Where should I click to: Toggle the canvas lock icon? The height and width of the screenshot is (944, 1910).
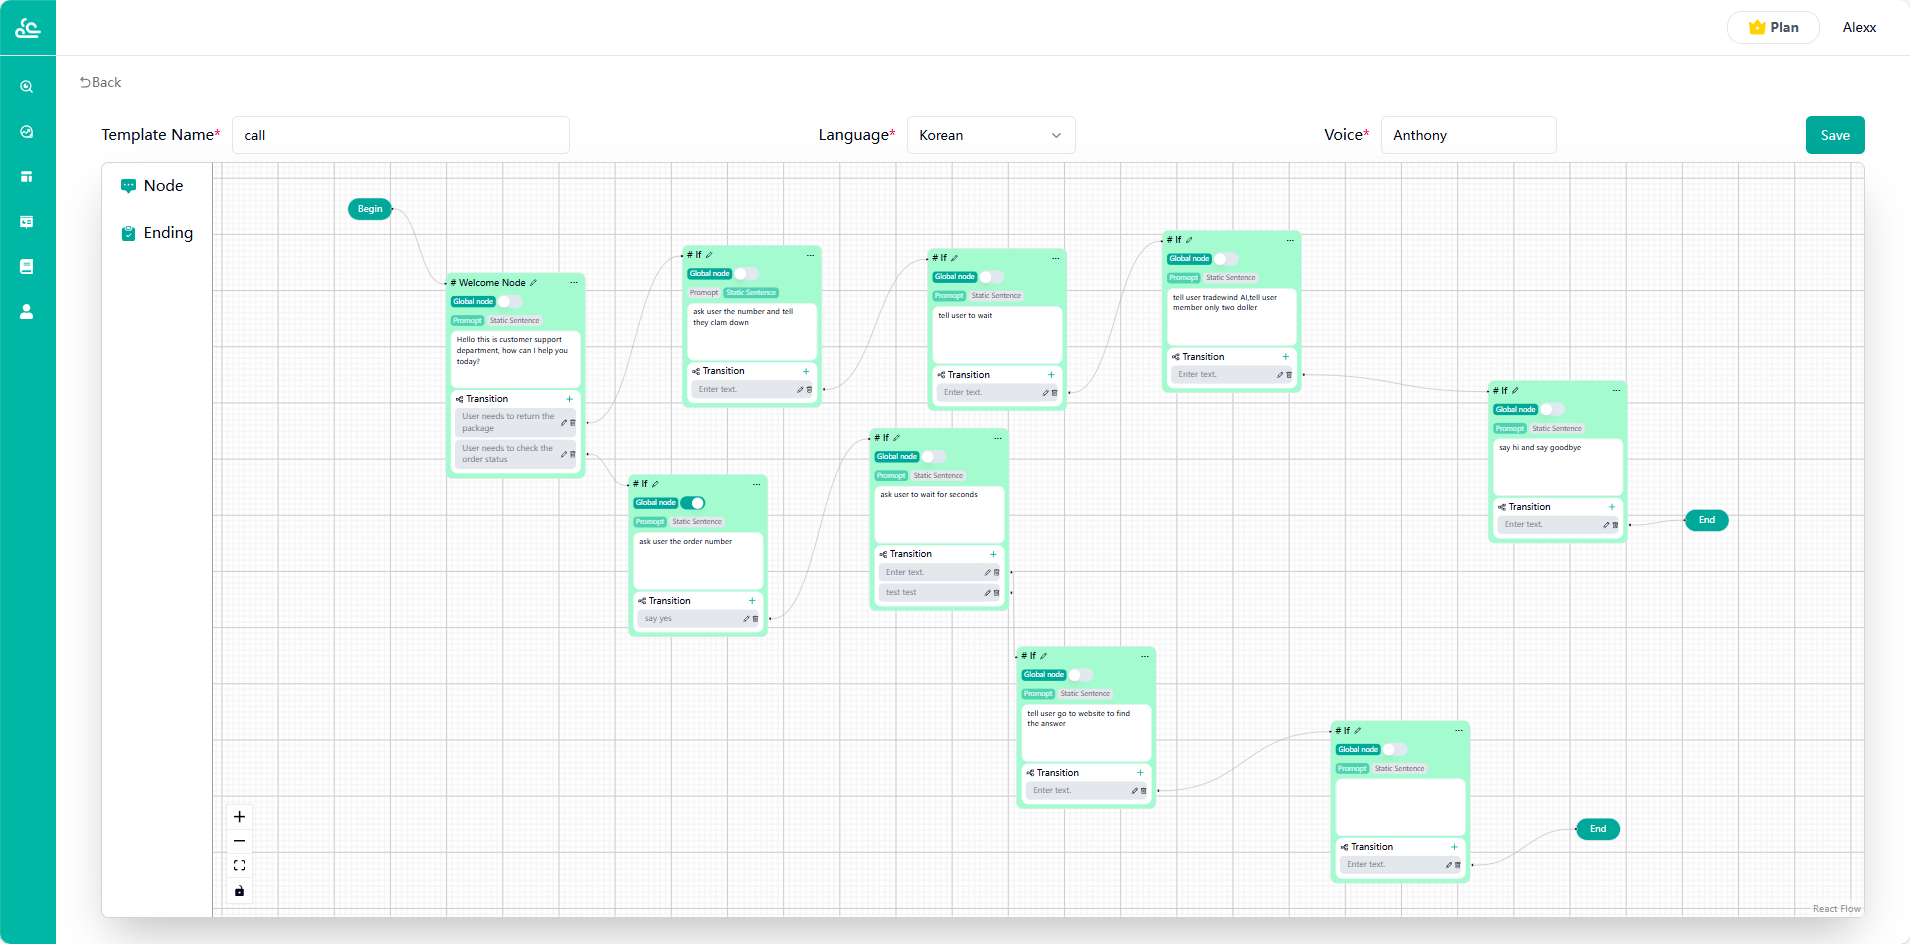[239, 891]
